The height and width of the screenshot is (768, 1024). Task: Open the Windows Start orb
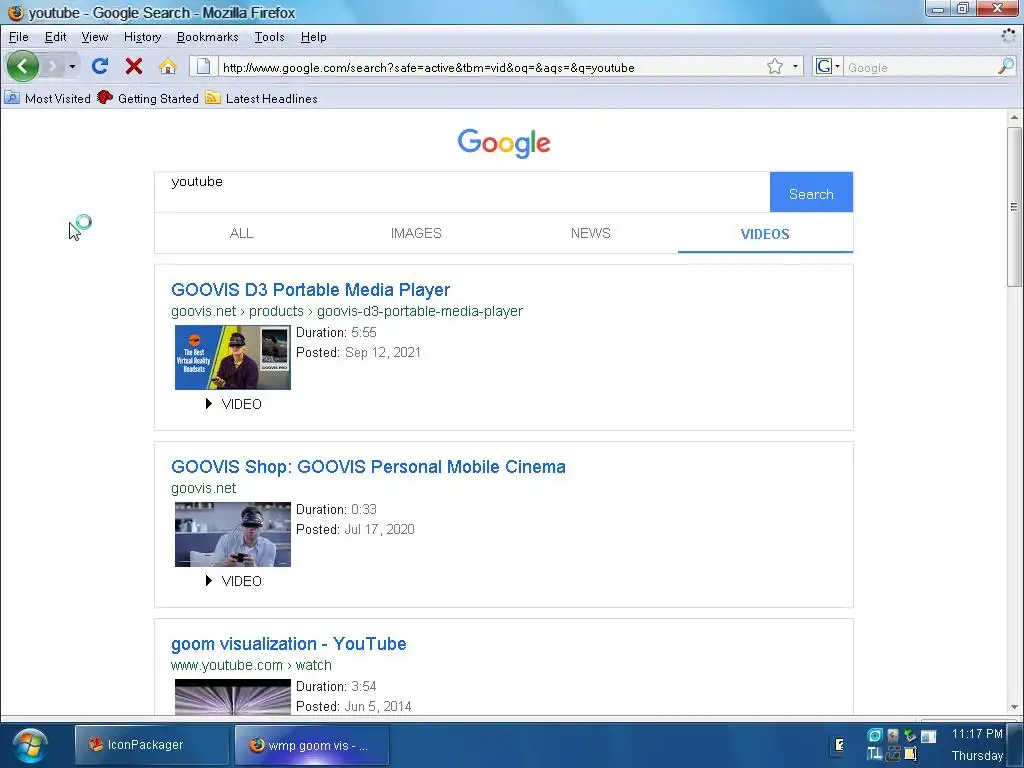point(30,746)
